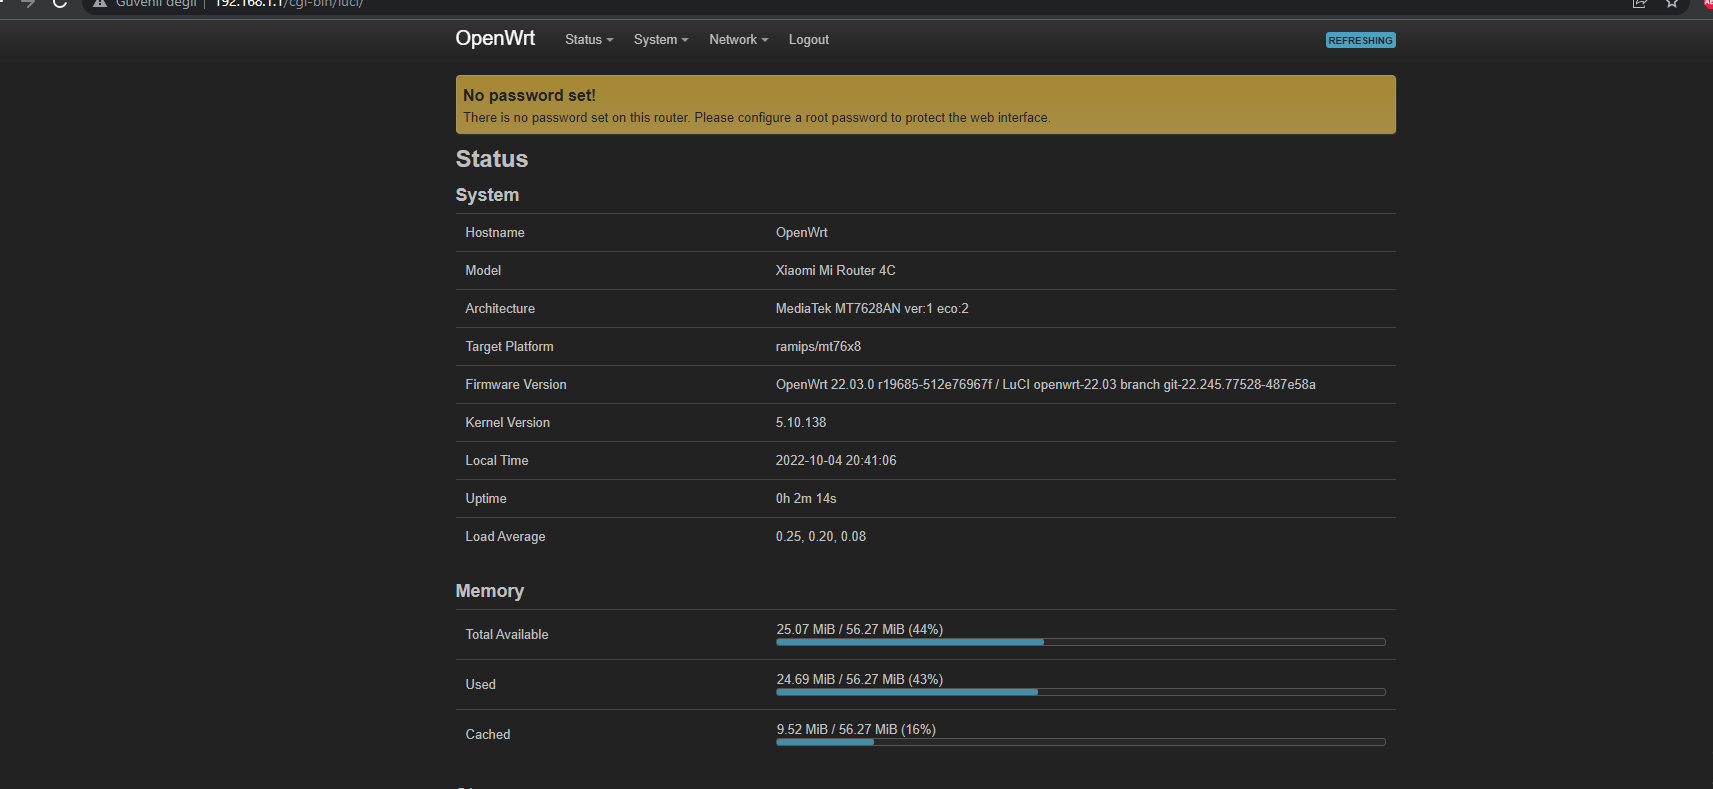This screenshot has width=1713, height=789.
Task: Click the OpenWrt brand logo link
Action: coord(495,38)
